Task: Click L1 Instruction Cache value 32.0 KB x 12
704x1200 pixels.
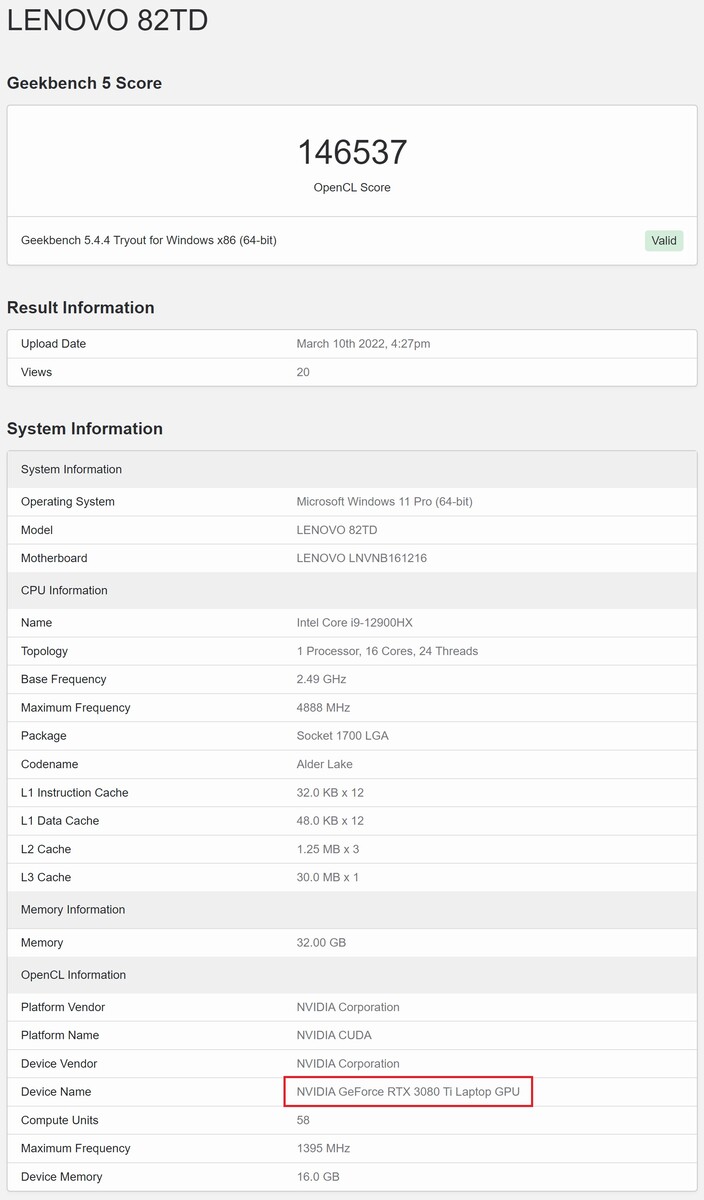Action: pyautogui.click(x=330, y=793)
